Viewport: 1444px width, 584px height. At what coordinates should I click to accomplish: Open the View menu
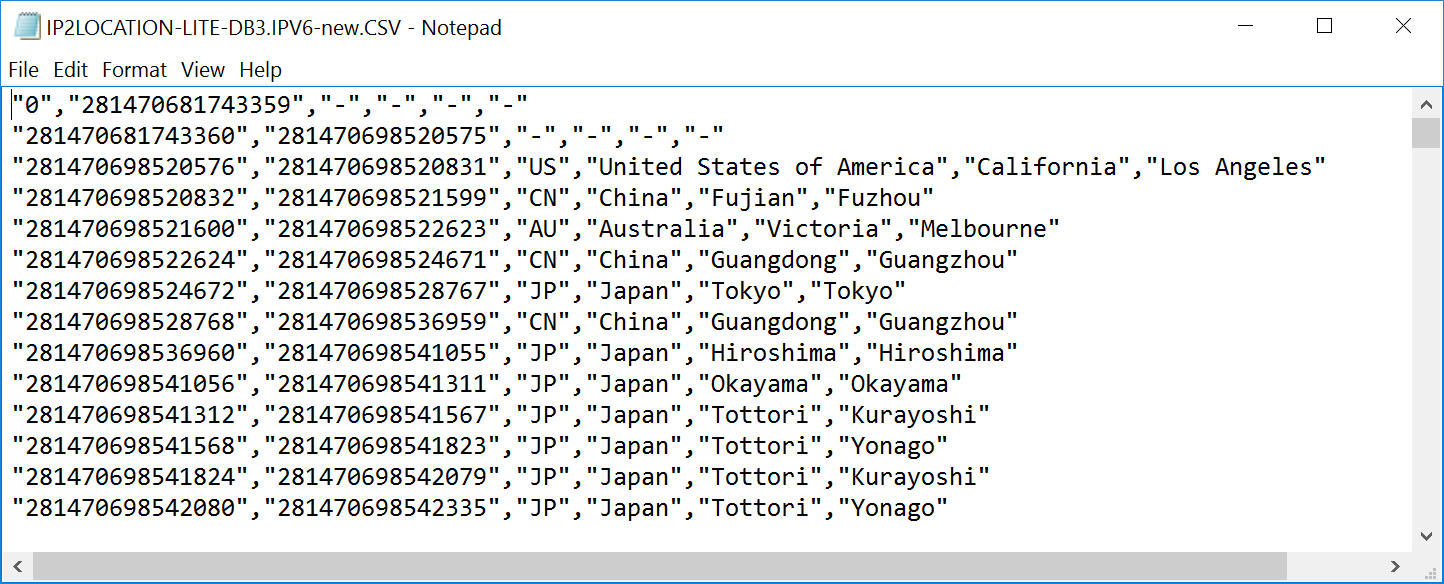coord(203,70)
